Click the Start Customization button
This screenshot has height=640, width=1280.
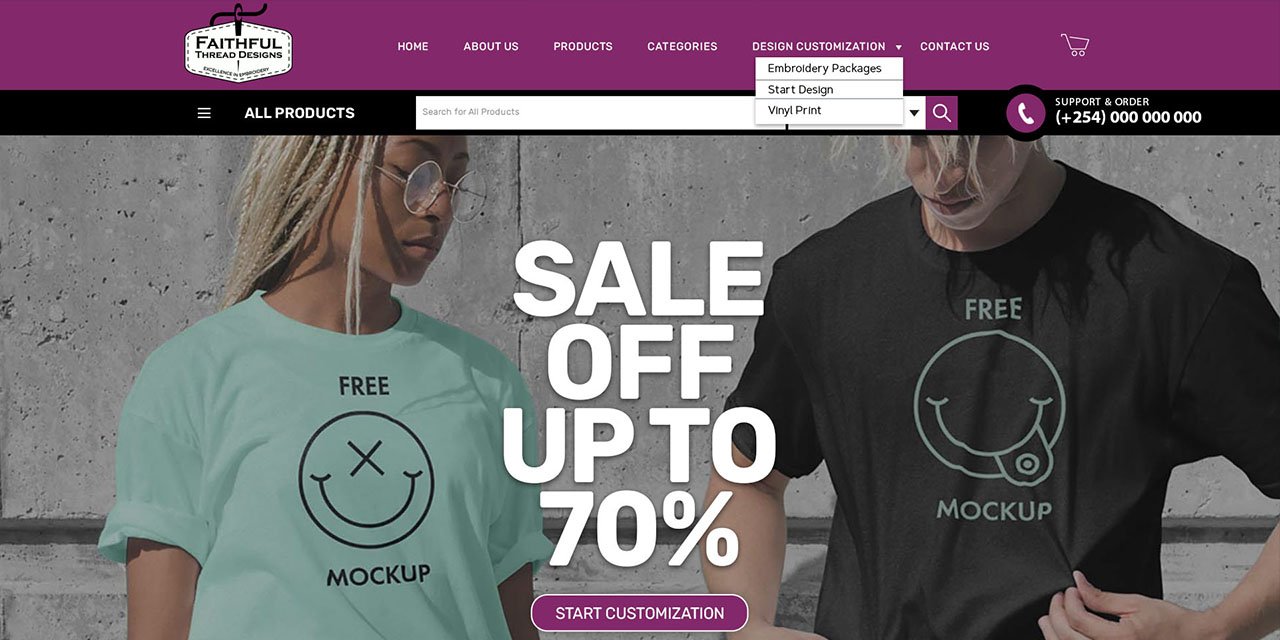coord(639,613)
